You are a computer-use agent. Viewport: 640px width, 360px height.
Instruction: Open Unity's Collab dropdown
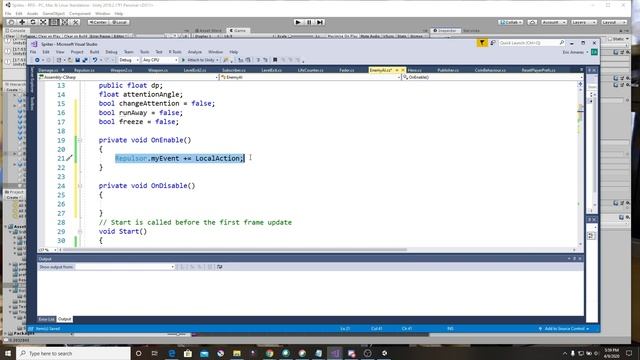click(511, 22)
